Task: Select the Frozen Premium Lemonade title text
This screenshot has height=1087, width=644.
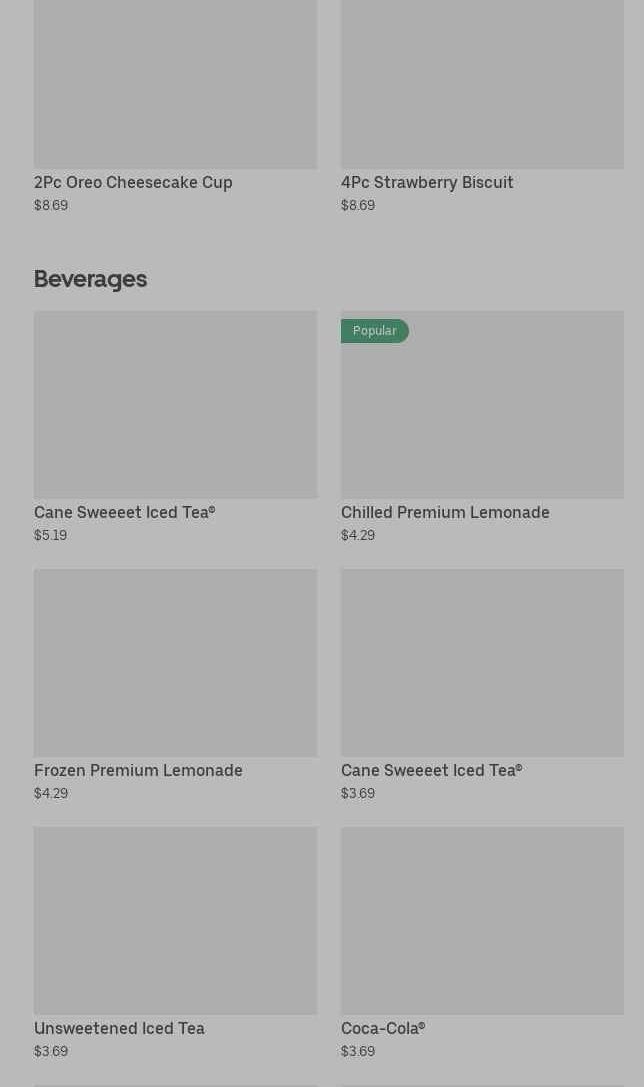Action: click(x=138, y=770)
